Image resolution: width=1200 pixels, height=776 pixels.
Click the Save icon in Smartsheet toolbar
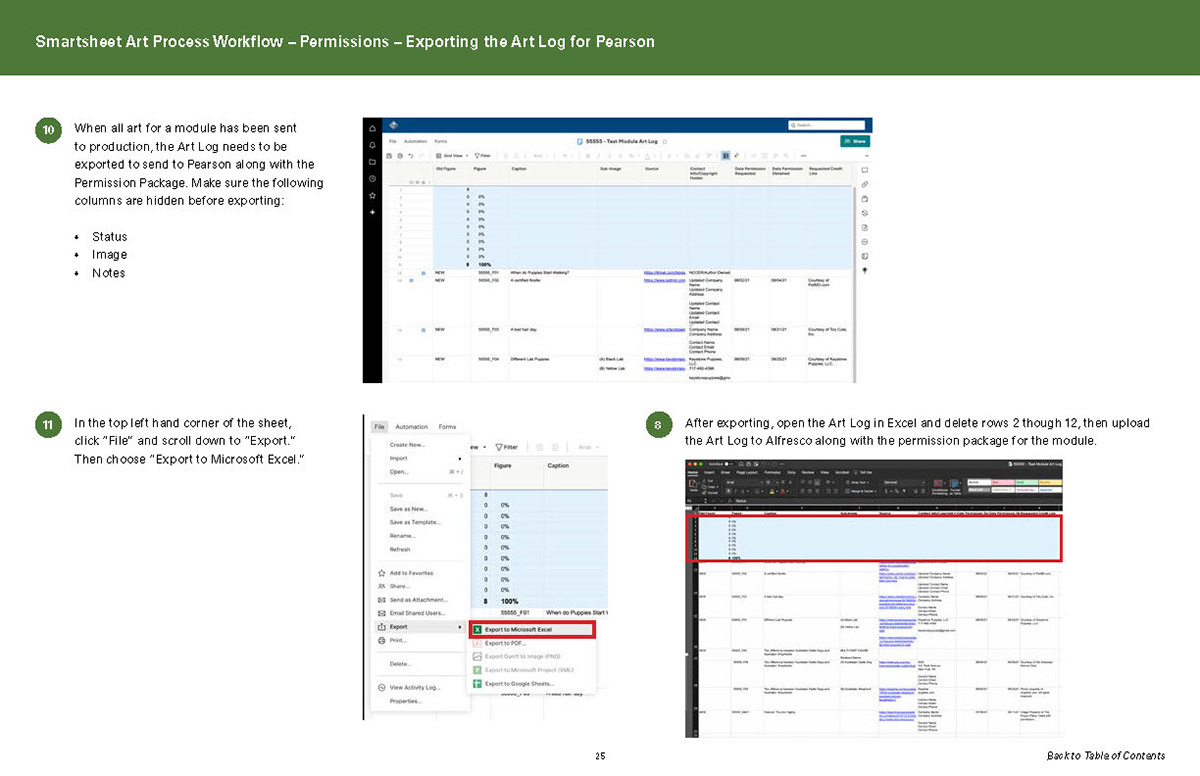pos(389,156)
